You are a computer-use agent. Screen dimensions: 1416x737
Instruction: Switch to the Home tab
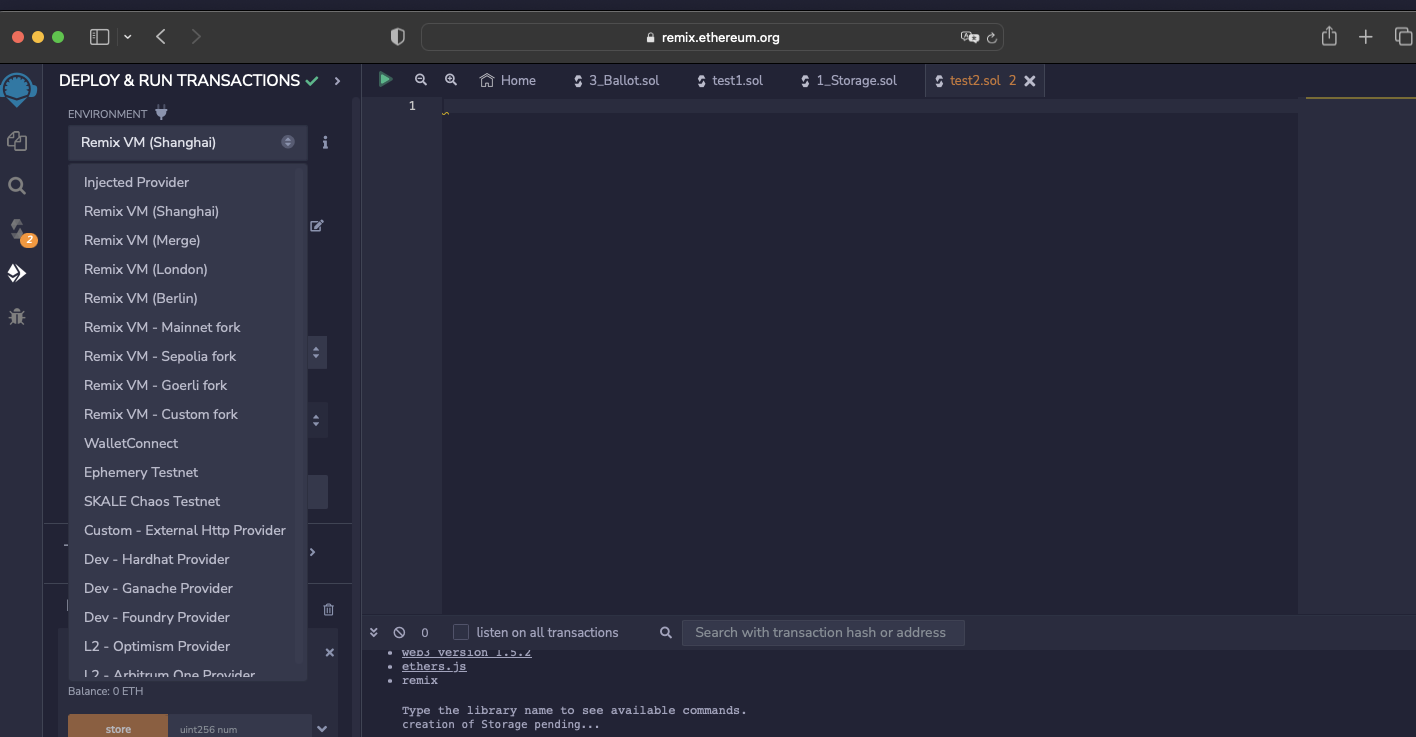tap(508, 80)
